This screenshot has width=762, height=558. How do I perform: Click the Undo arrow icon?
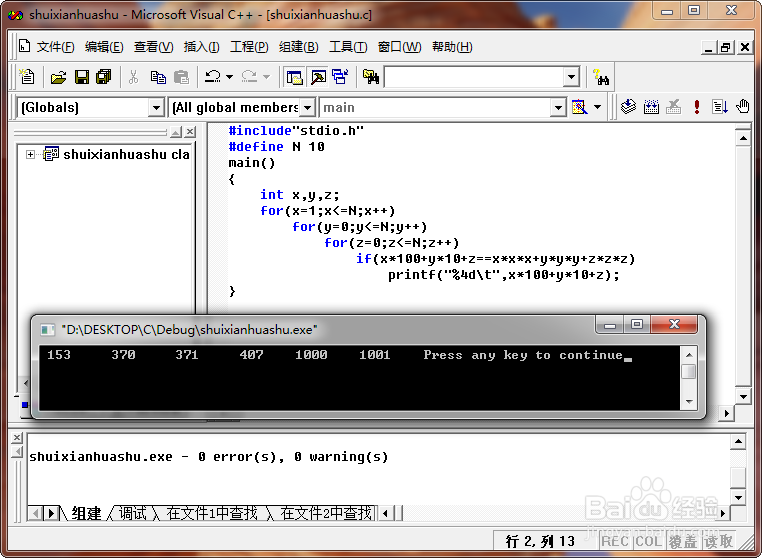[x=212, y=77]
